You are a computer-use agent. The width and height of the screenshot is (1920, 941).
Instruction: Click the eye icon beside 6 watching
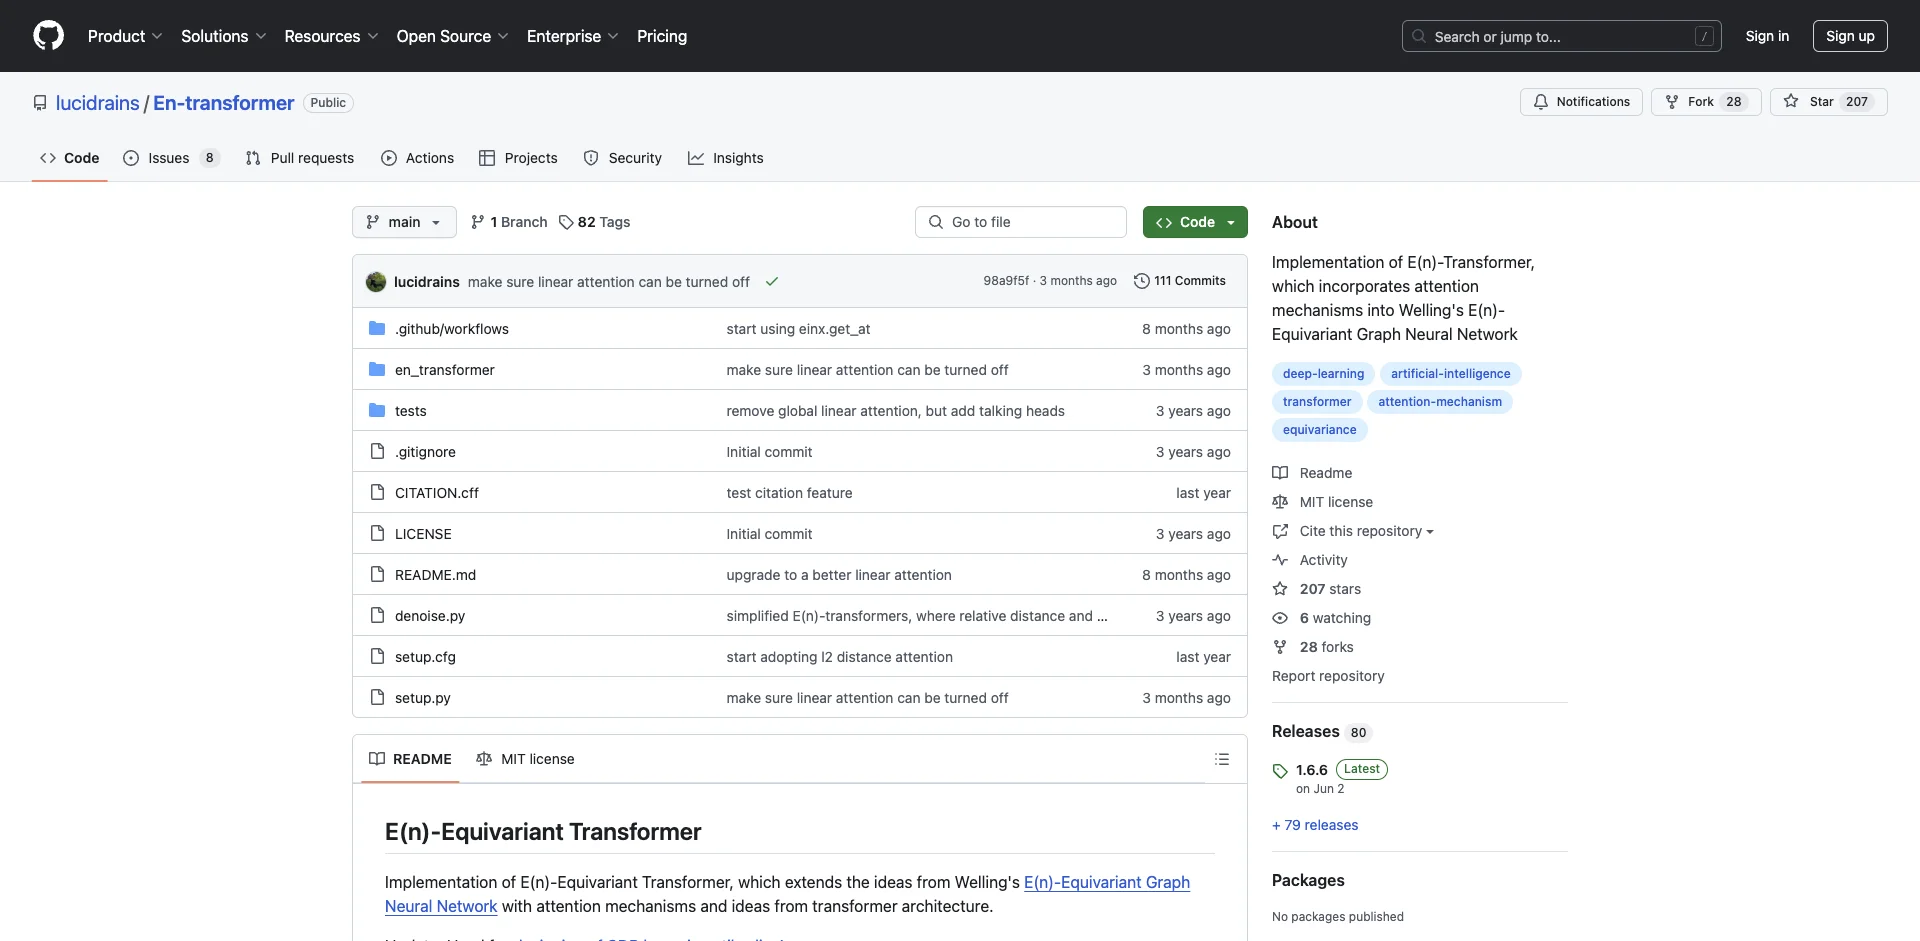(x=1280, y=618)
